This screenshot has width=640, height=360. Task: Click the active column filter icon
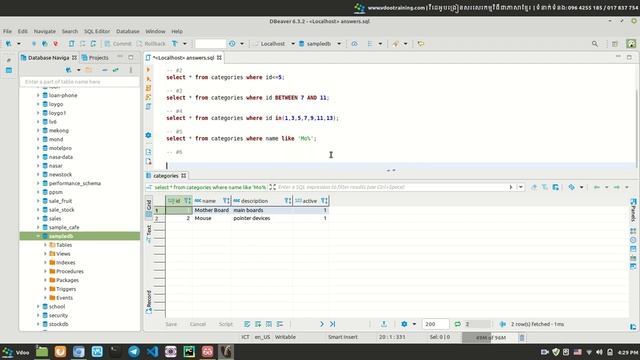tap(324, 201)
